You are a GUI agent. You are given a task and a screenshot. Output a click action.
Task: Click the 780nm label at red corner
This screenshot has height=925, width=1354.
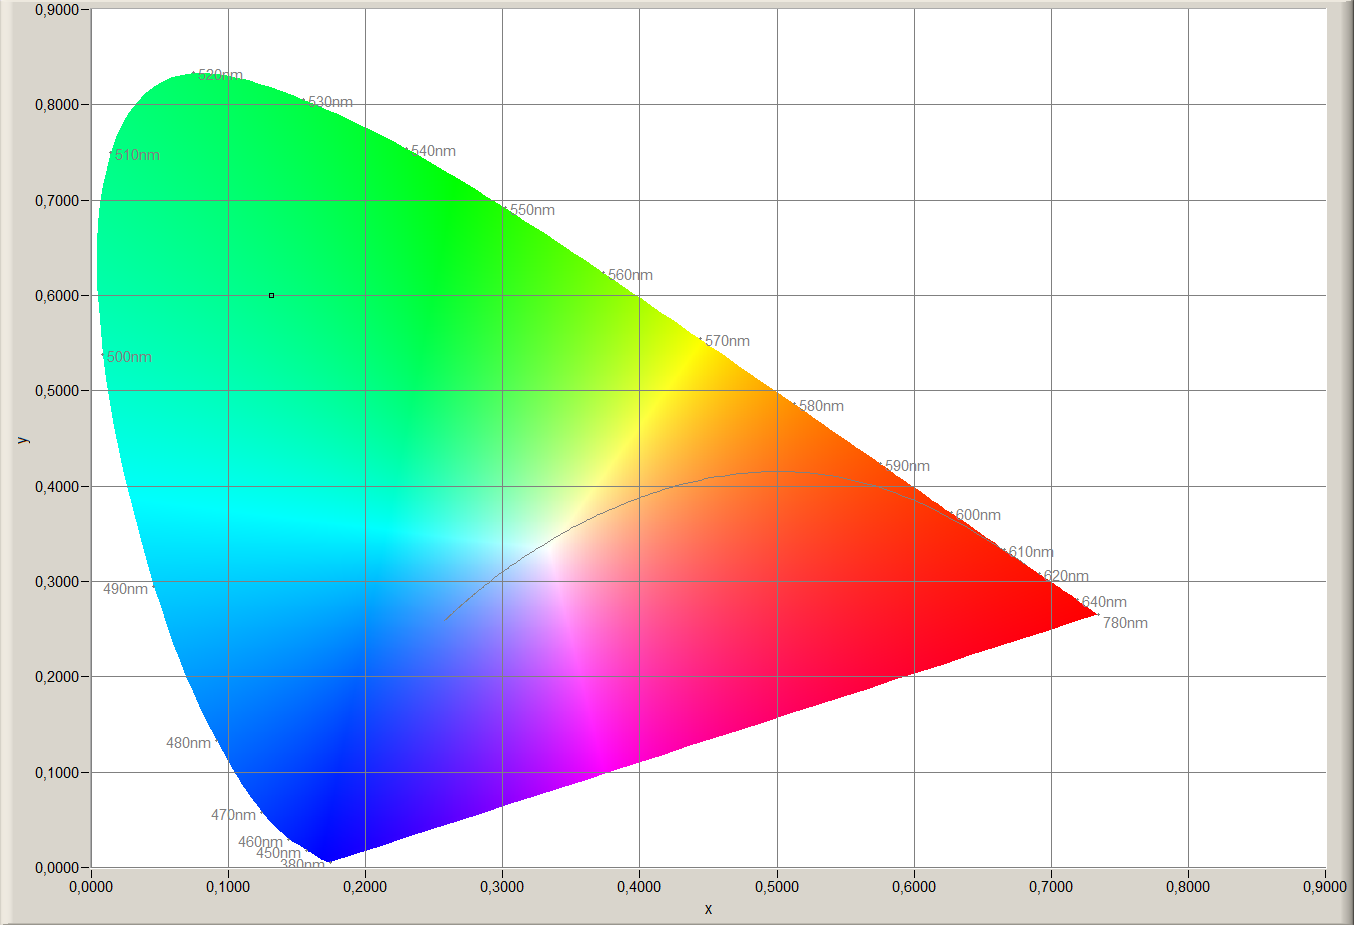pyautogui.click(x=1125, y=623)
